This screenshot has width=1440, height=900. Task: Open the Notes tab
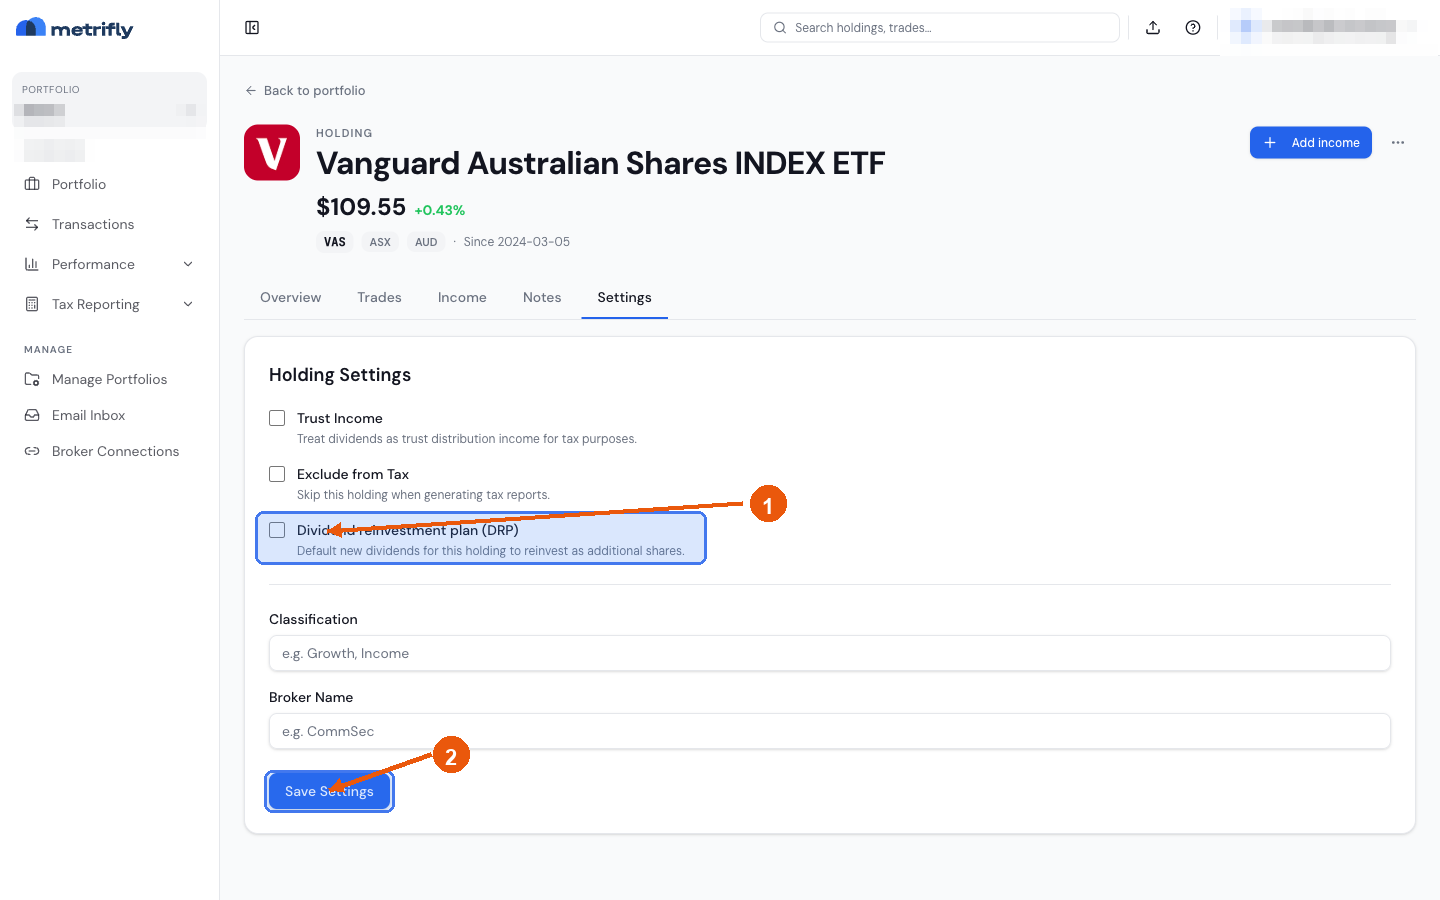(x=542, y=297)
